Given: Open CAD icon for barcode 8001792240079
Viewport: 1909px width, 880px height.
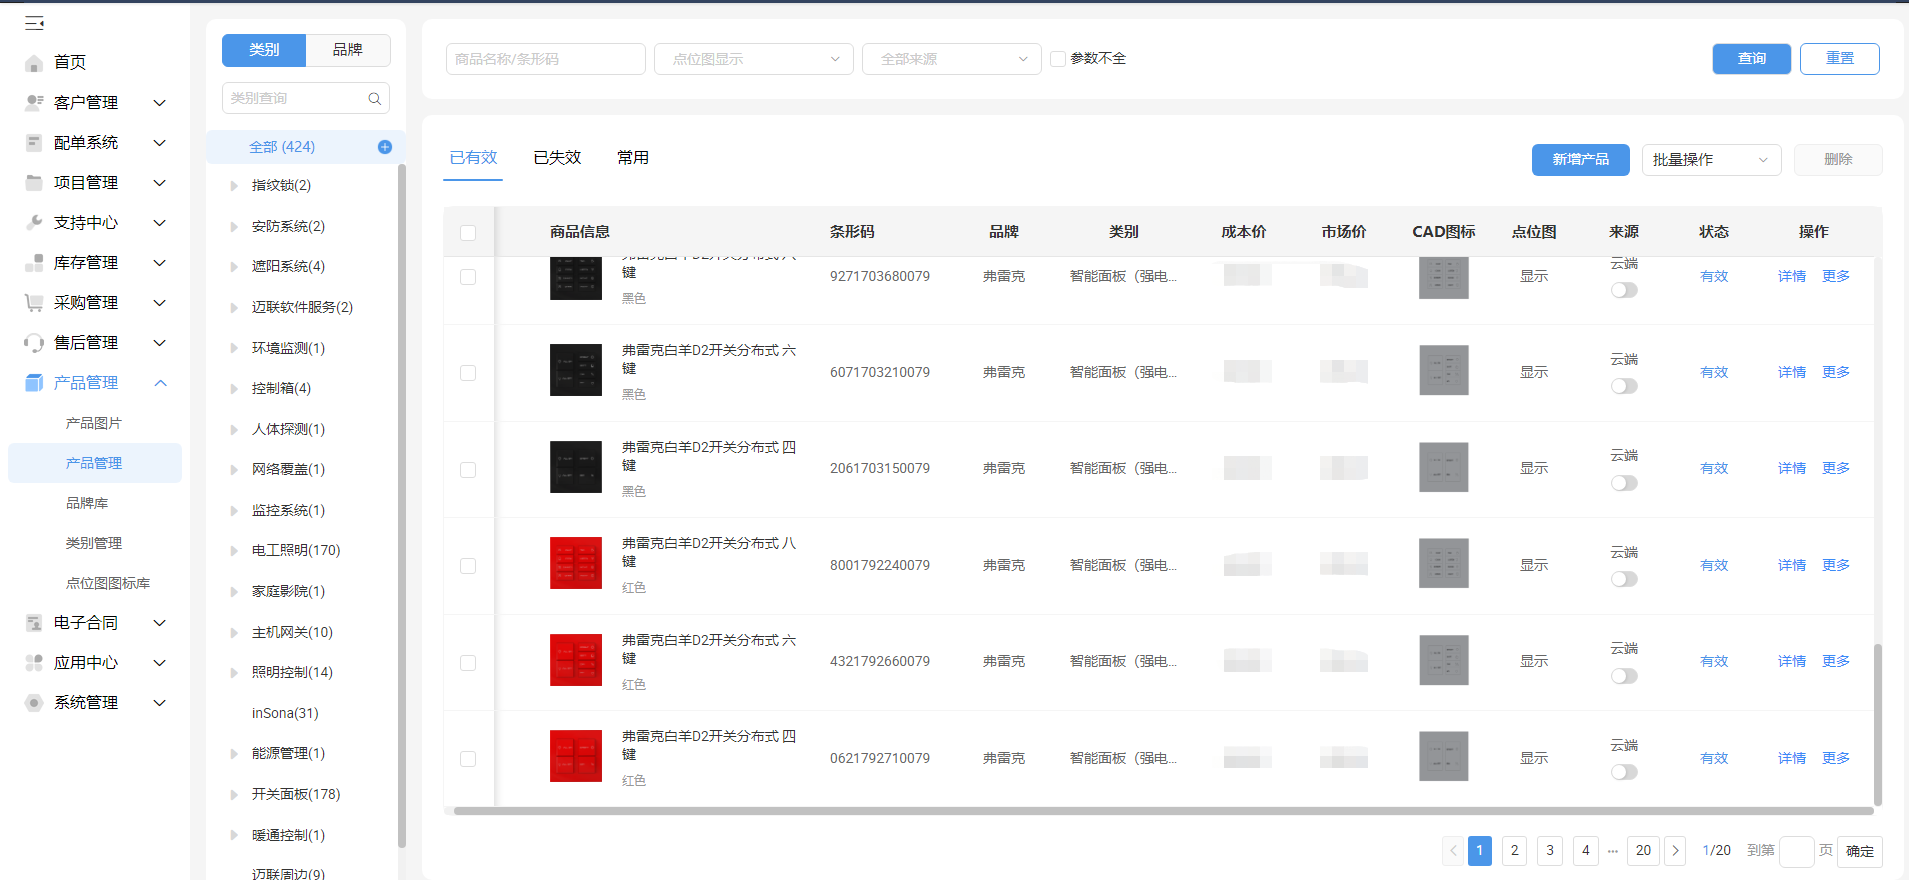Looking at the screenshot, I should pos(1444,563).
